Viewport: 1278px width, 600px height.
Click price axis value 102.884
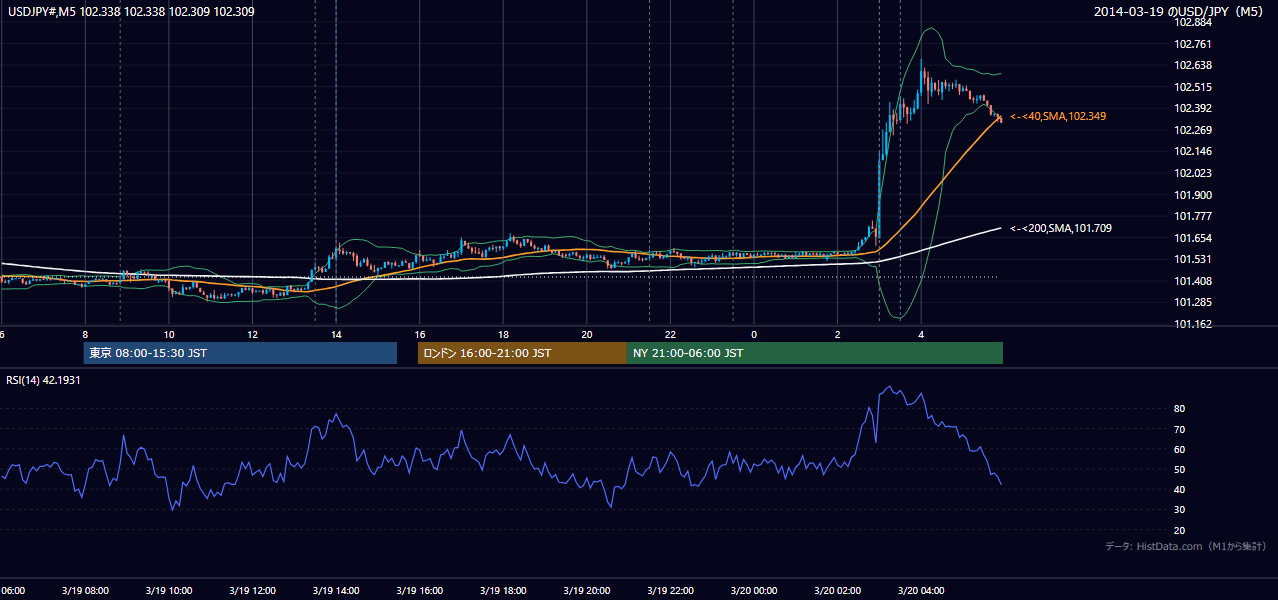tap(1192, 22)
